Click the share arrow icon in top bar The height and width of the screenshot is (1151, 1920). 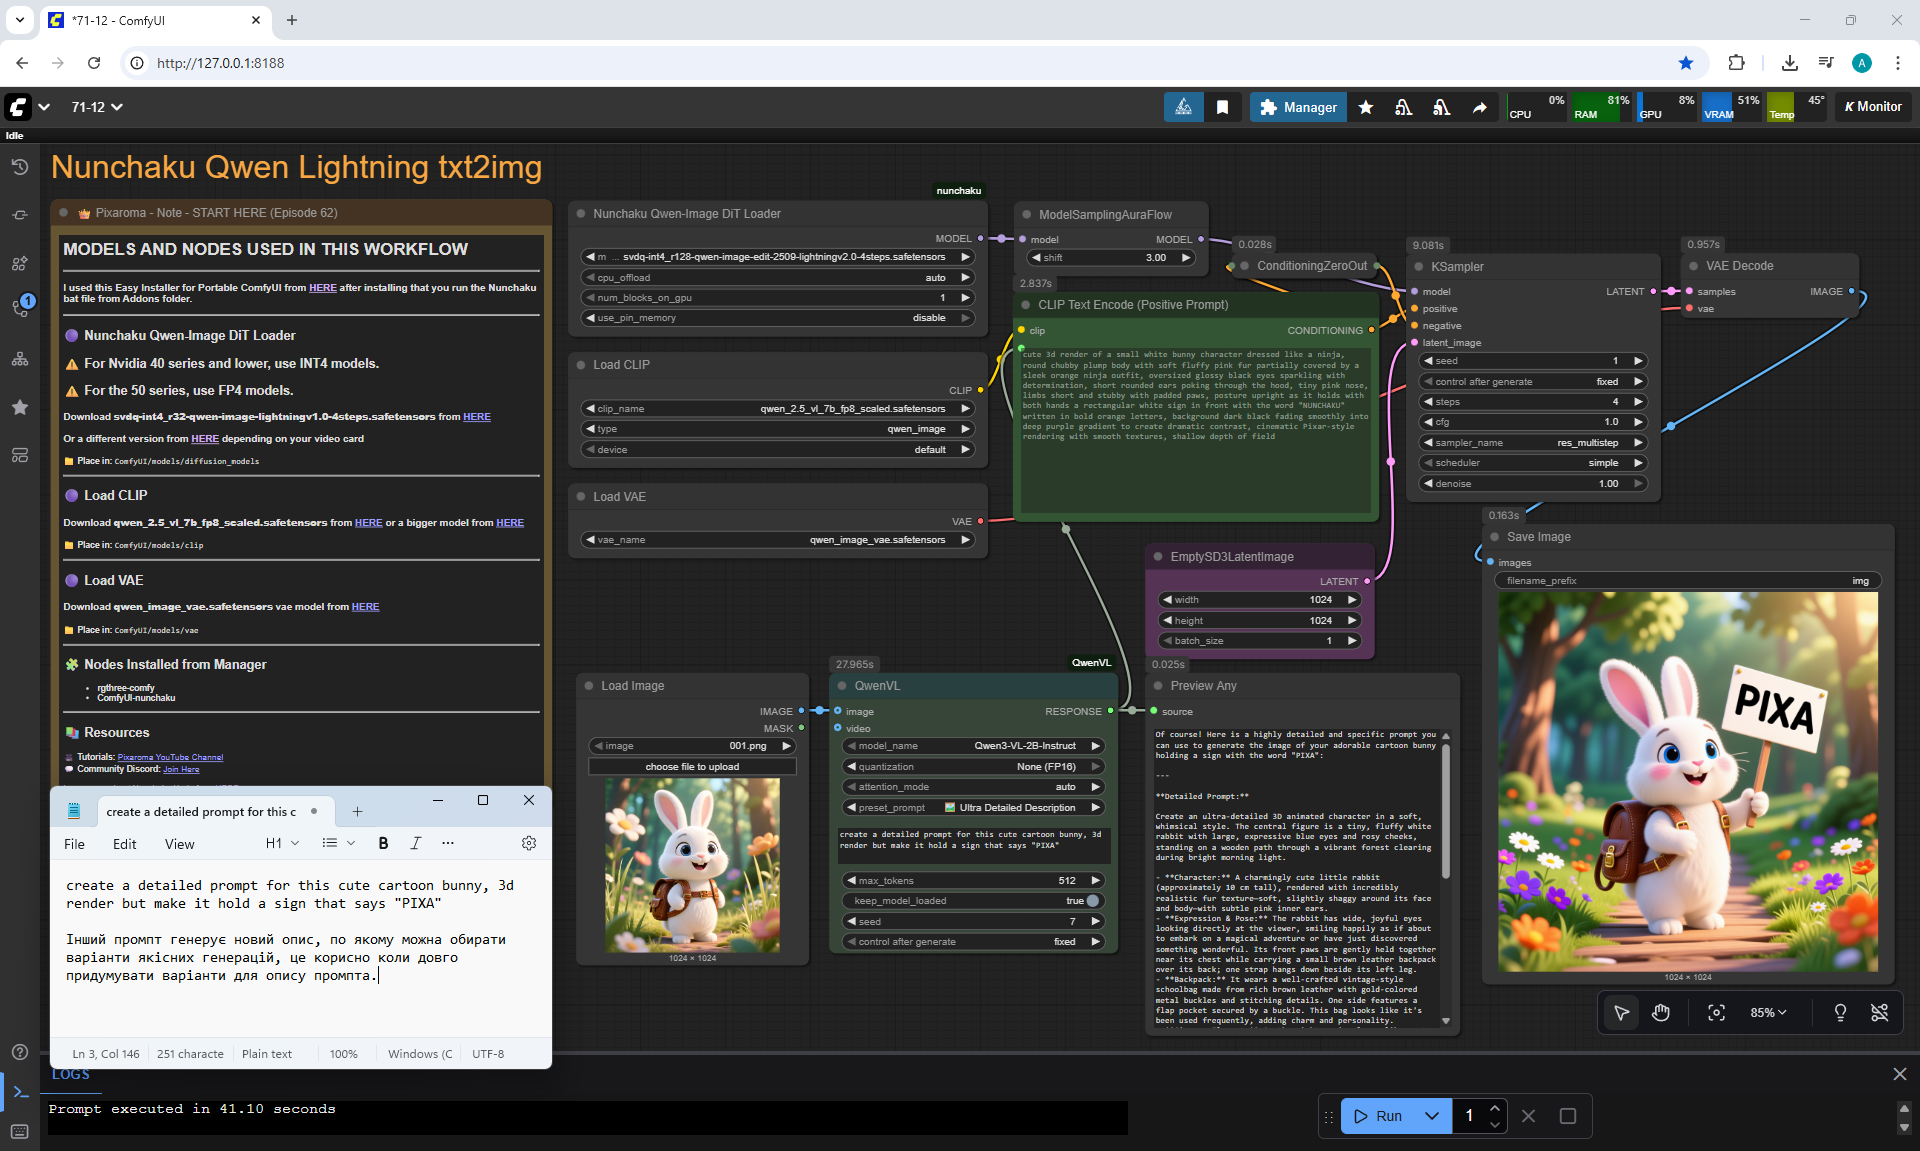(1479, 107)
